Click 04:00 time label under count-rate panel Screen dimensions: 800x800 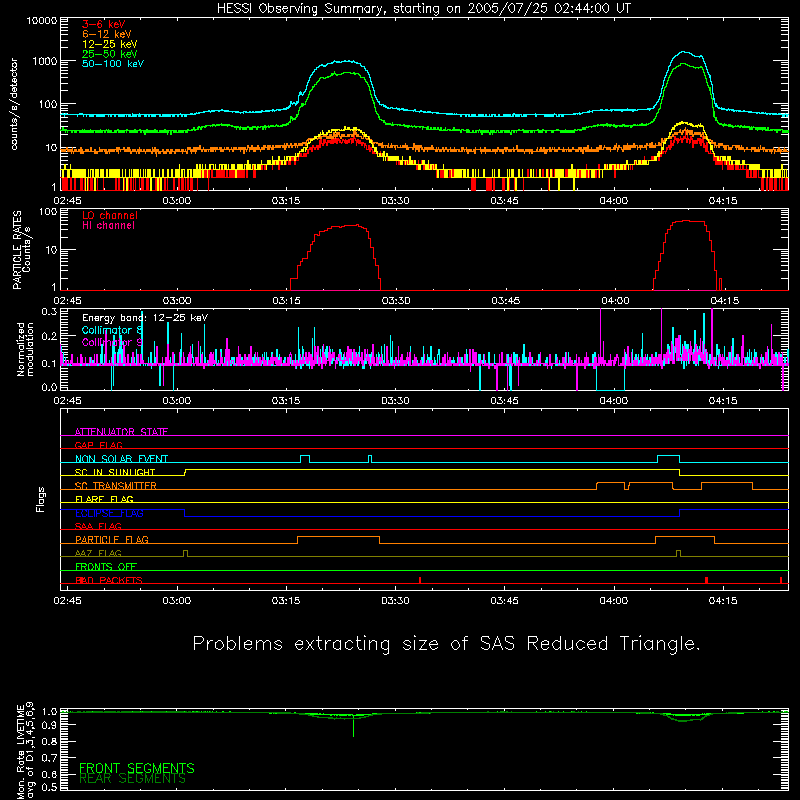click(x=613, y=201)
